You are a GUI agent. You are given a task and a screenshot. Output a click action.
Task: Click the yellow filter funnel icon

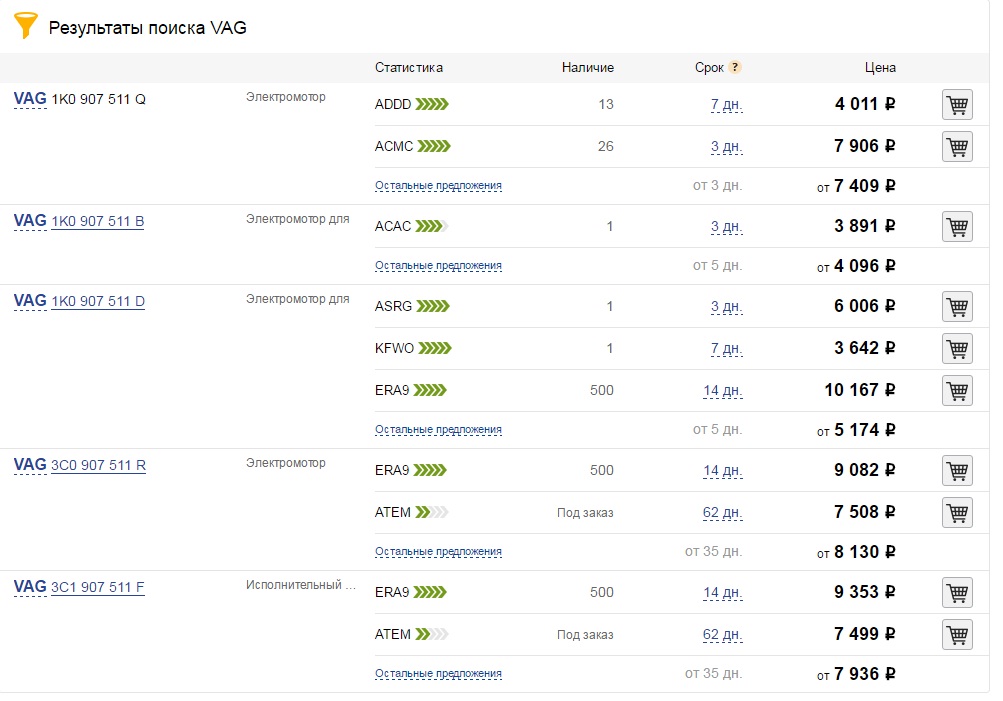pos(26,26)
